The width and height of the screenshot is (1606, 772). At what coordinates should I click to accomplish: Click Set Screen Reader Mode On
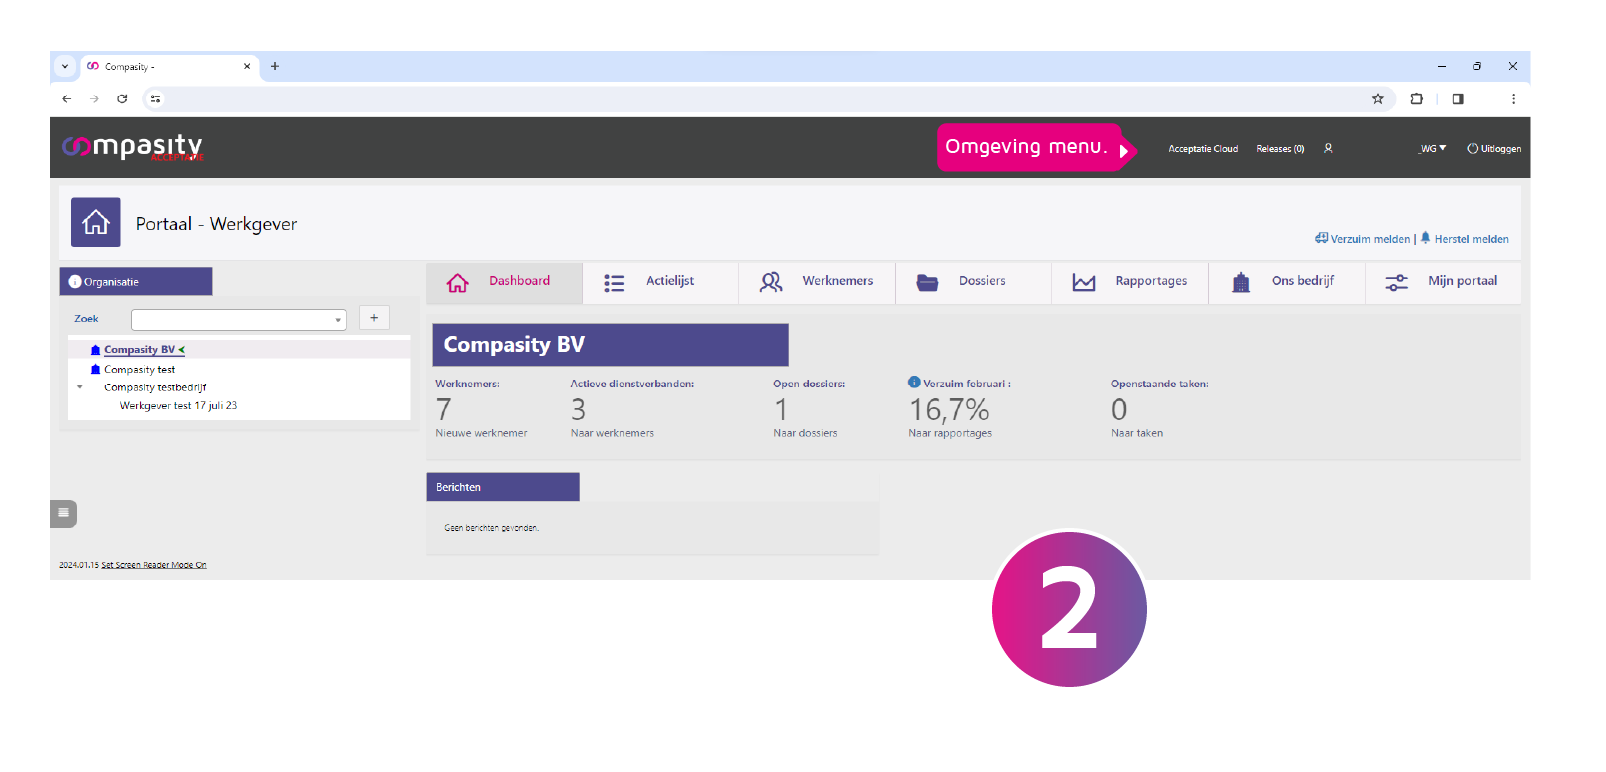[154, 565]
